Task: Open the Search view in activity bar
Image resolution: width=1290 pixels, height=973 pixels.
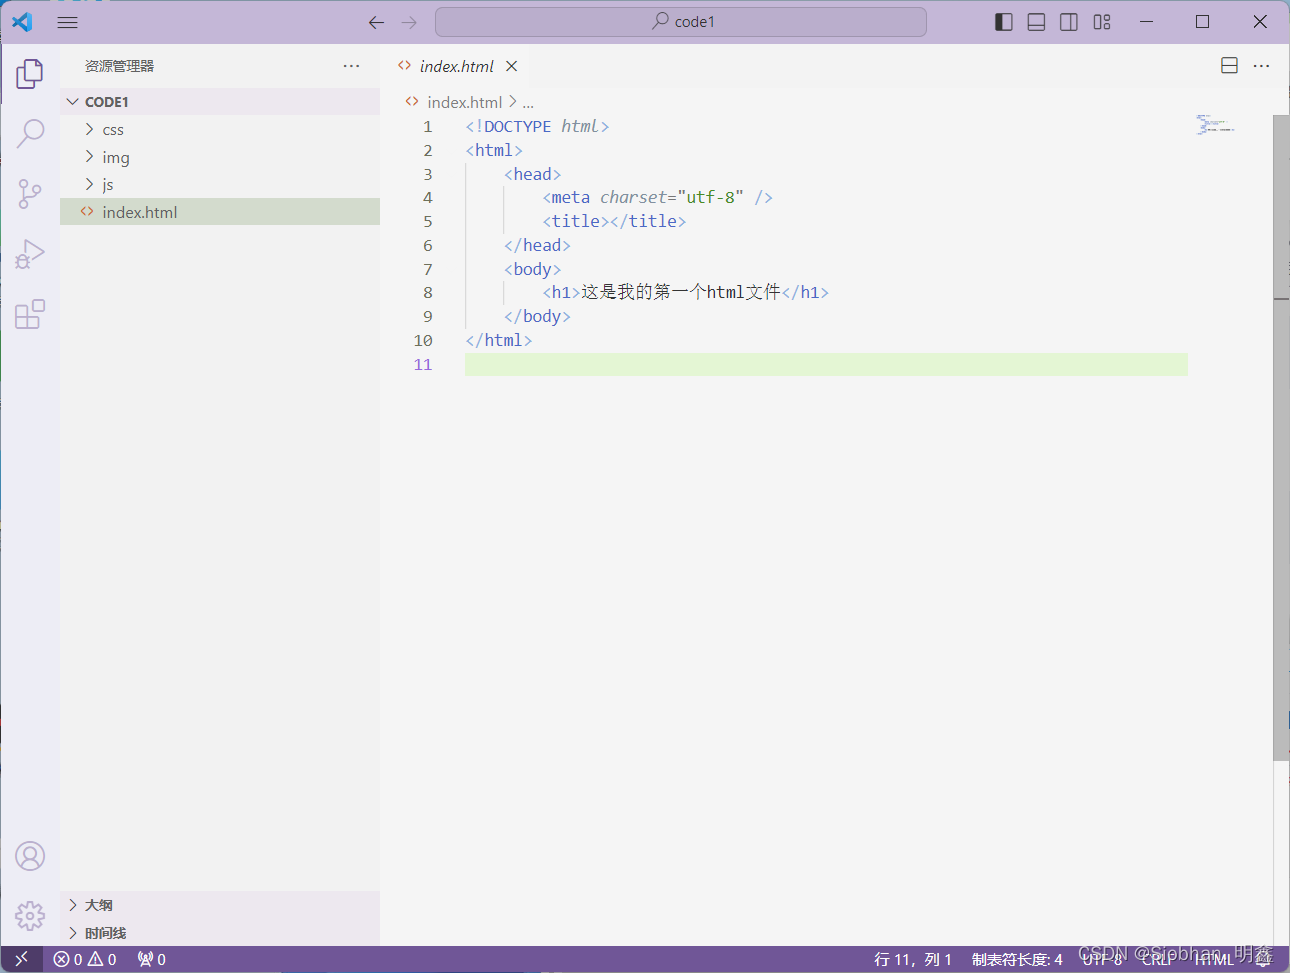Action: coord(30,133)
